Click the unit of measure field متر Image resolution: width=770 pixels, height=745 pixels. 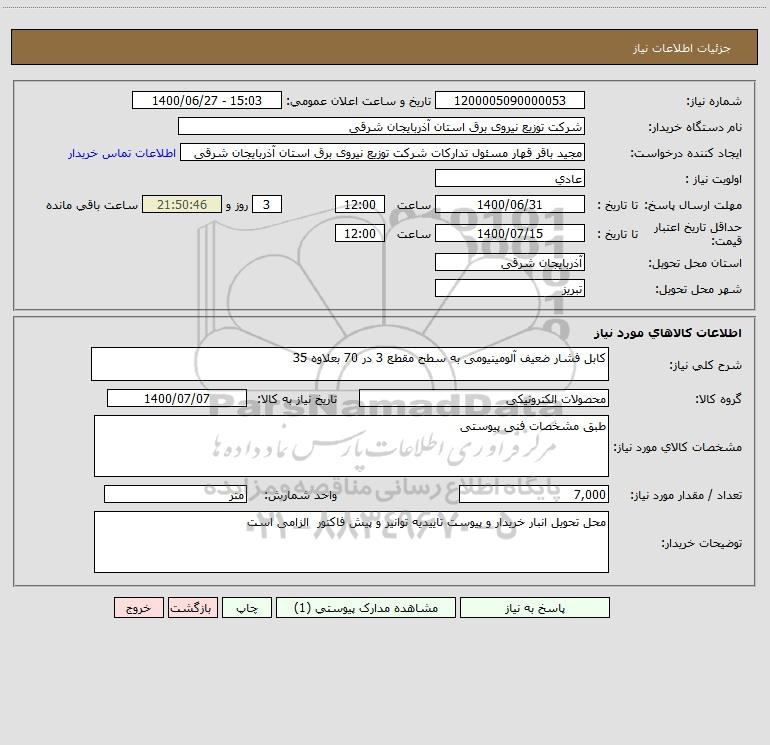[175, 494]
